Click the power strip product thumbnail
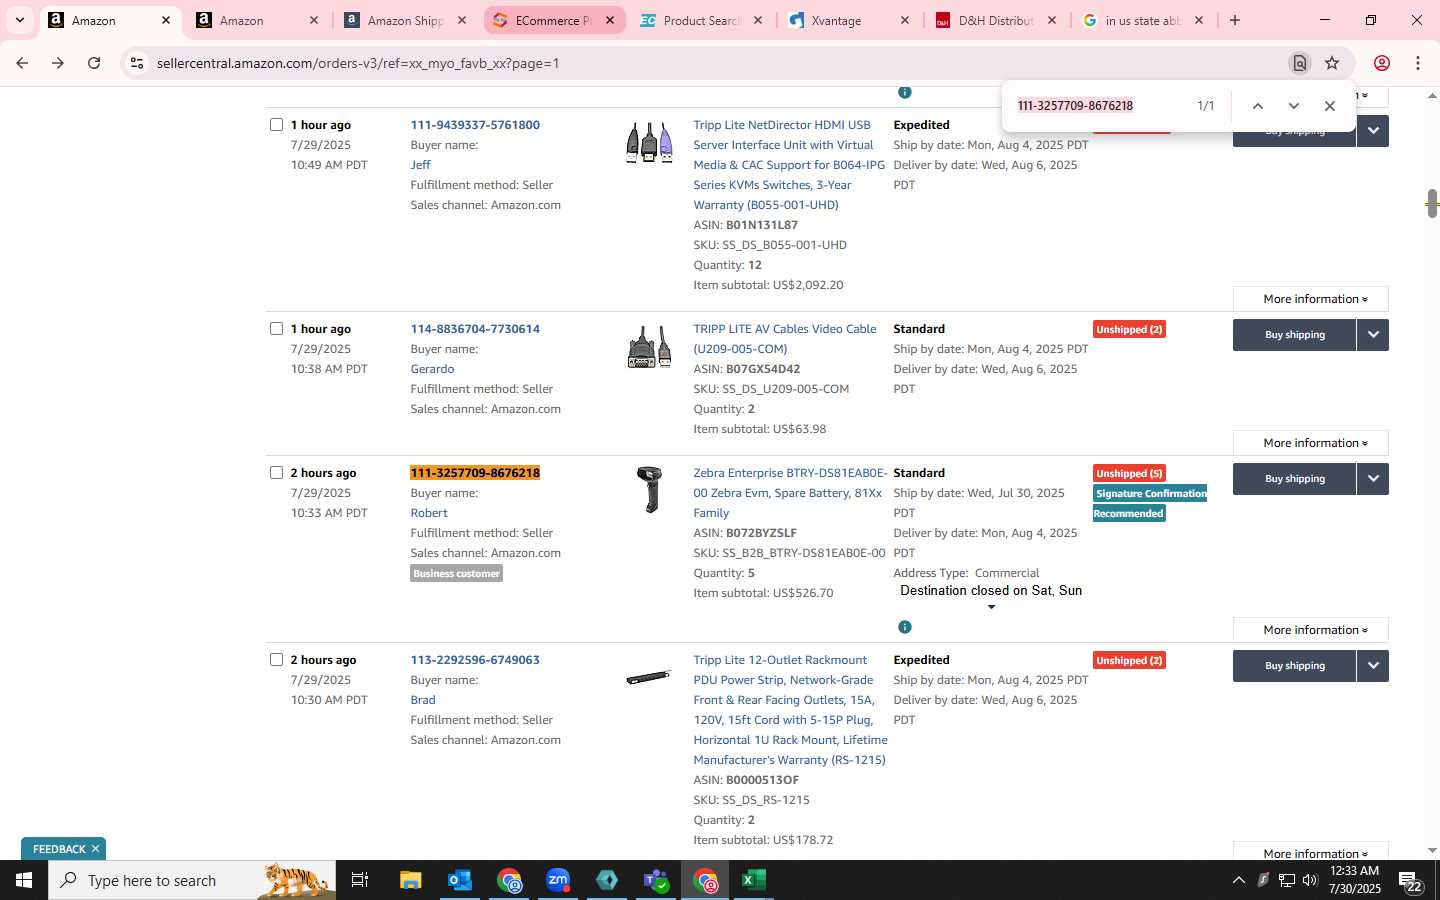This screenshot has width=1440, height=900. pyautogui.click(x=649, y=677)
